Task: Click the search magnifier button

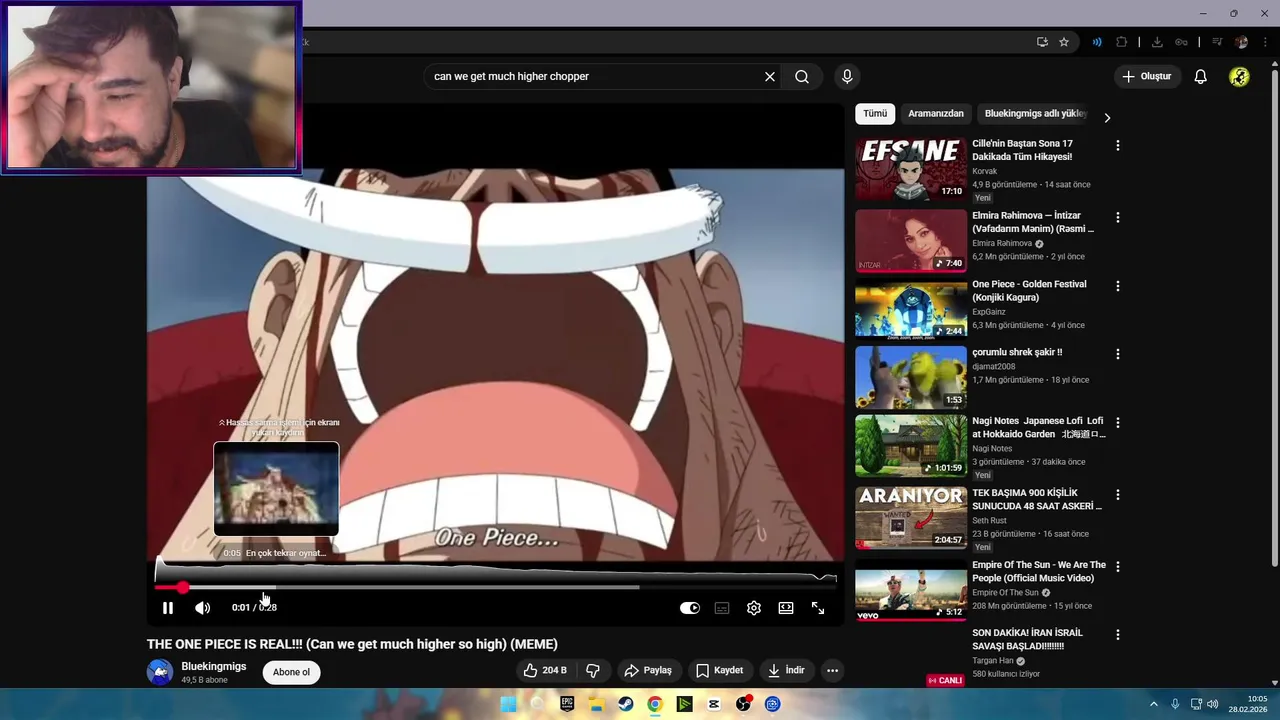Action: pyautogui.click(x=802, y=77)
